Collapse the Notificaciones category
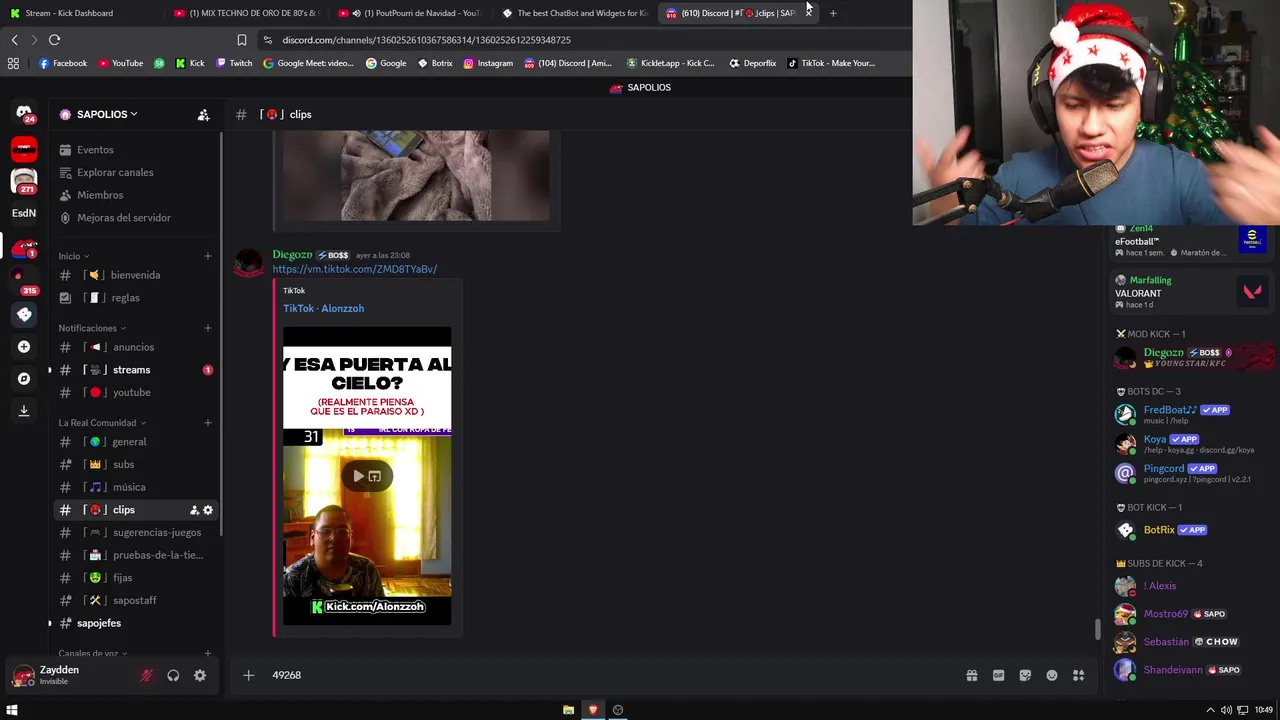 point(92,328)
